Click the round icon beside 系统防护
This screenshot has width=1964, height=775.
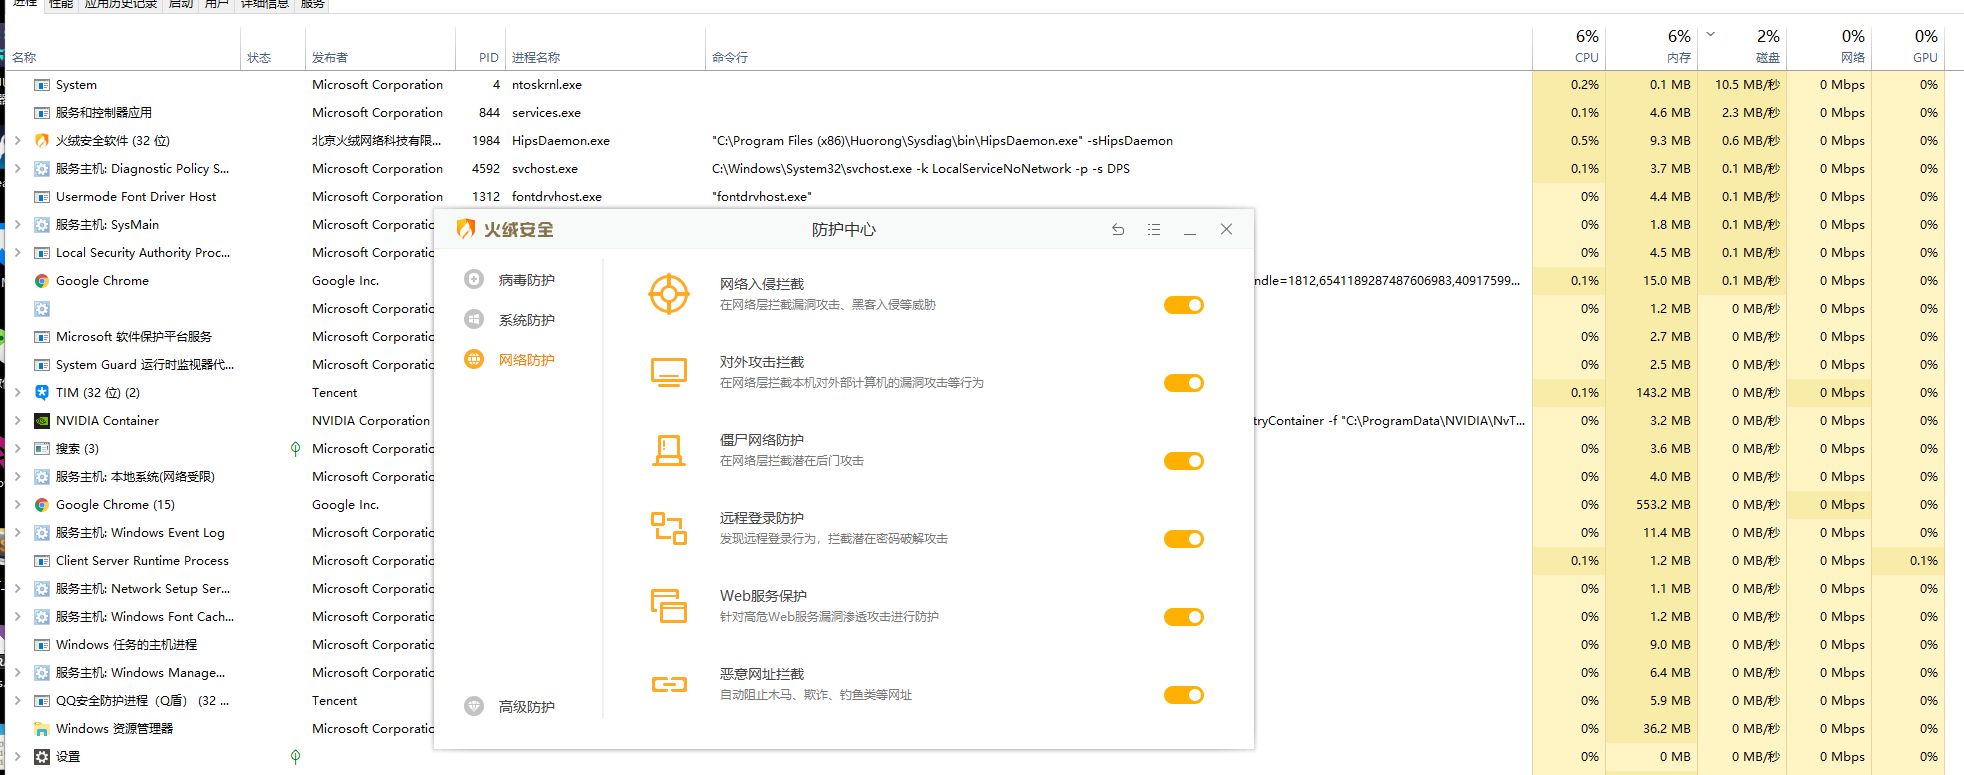pos(474,319)
